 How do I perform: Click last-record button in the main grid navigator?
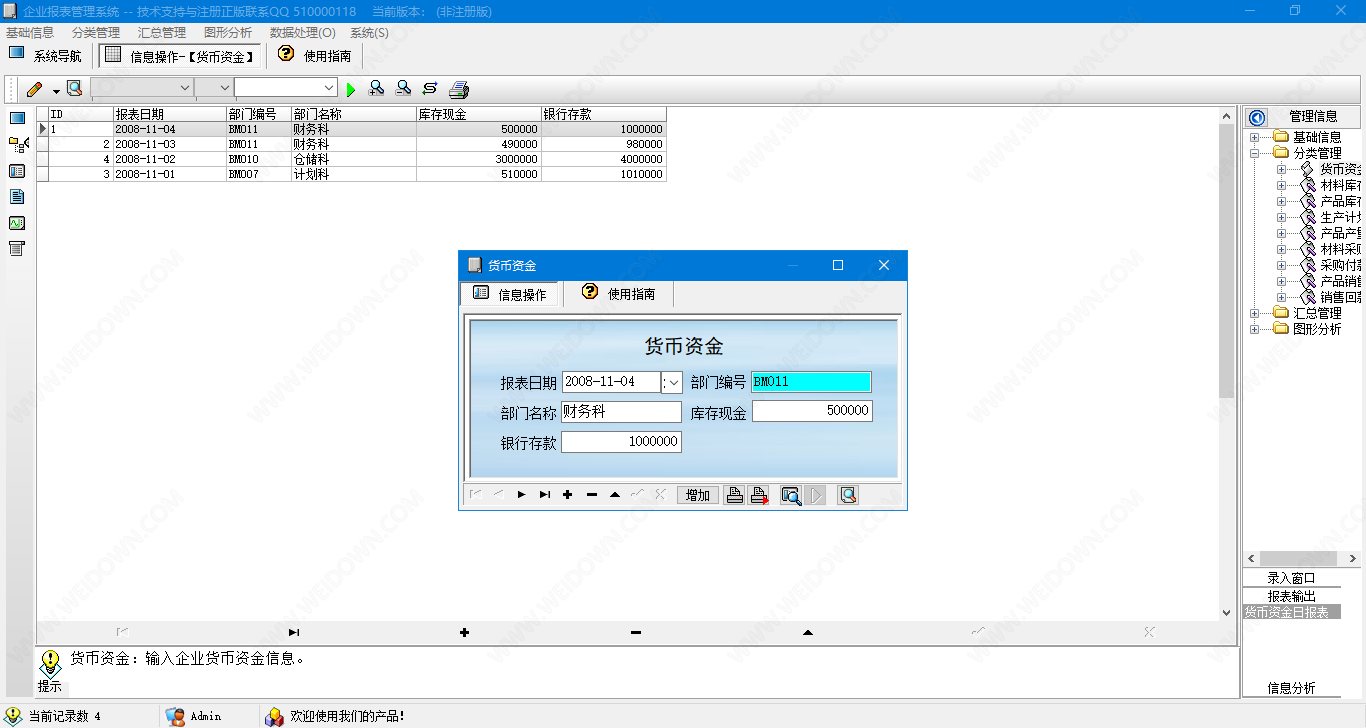(293, 632)
